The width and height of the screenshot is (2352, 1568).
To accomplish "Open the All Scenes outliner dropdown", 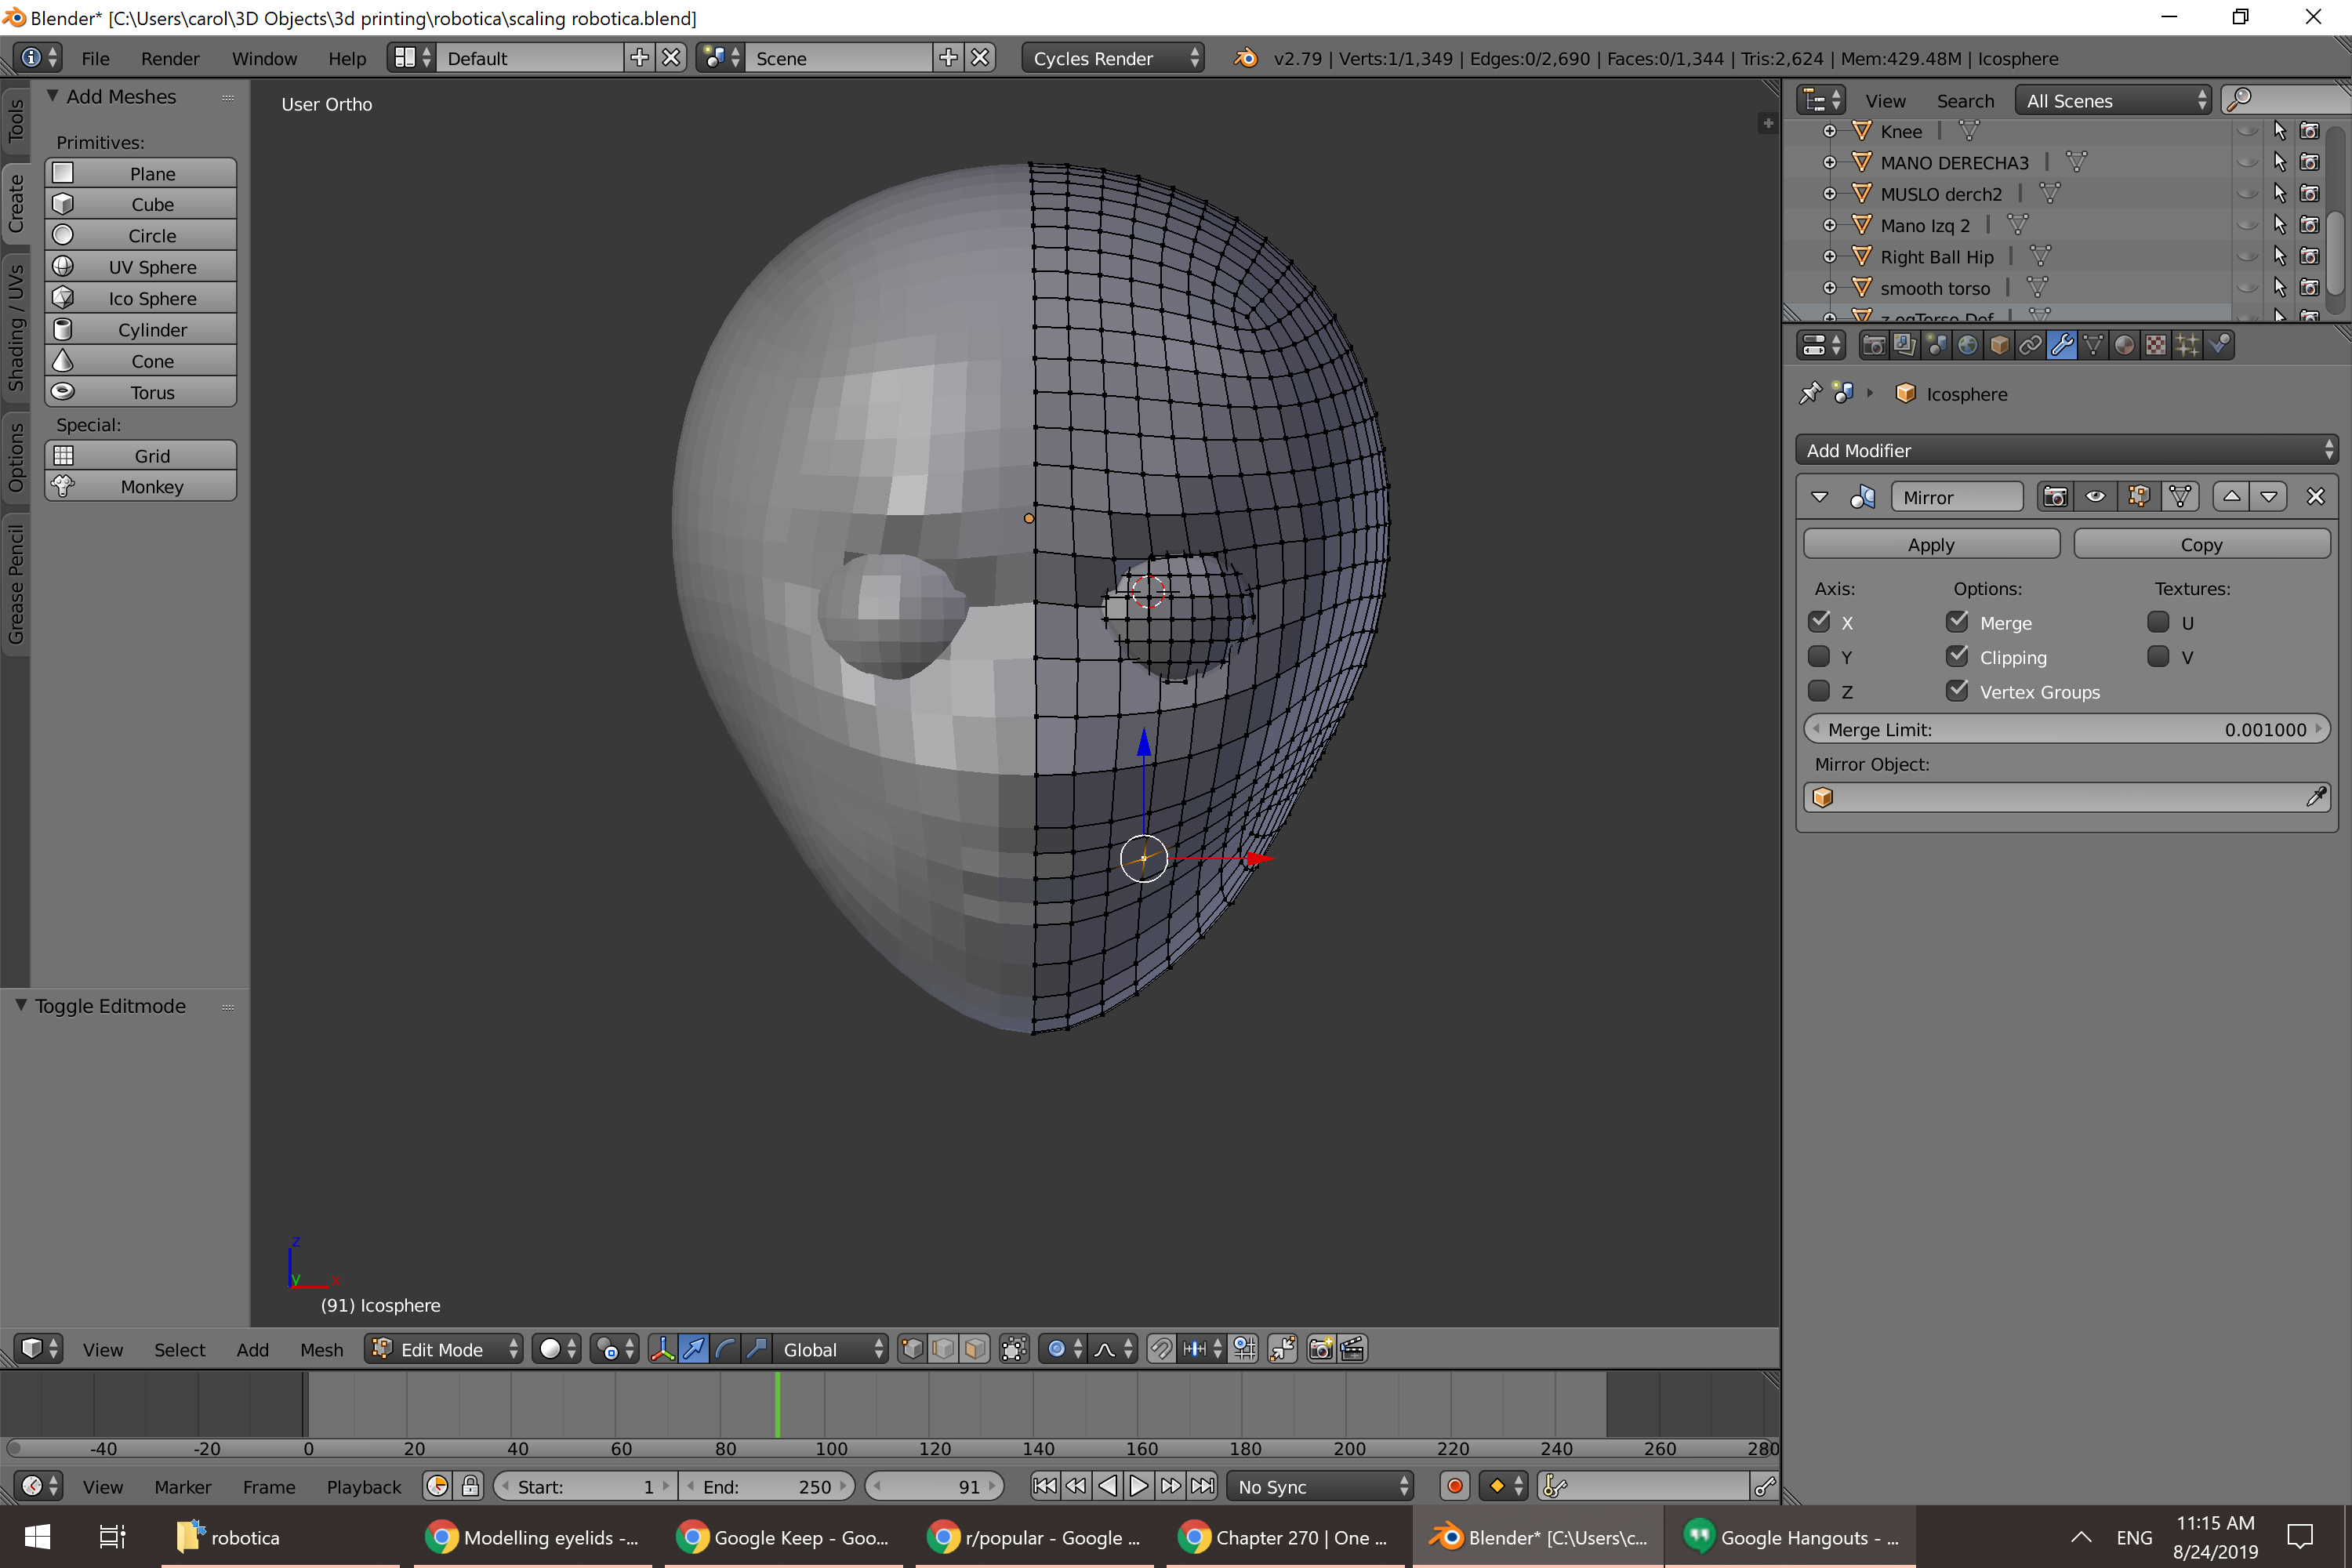I will (x=2112, y=101).
